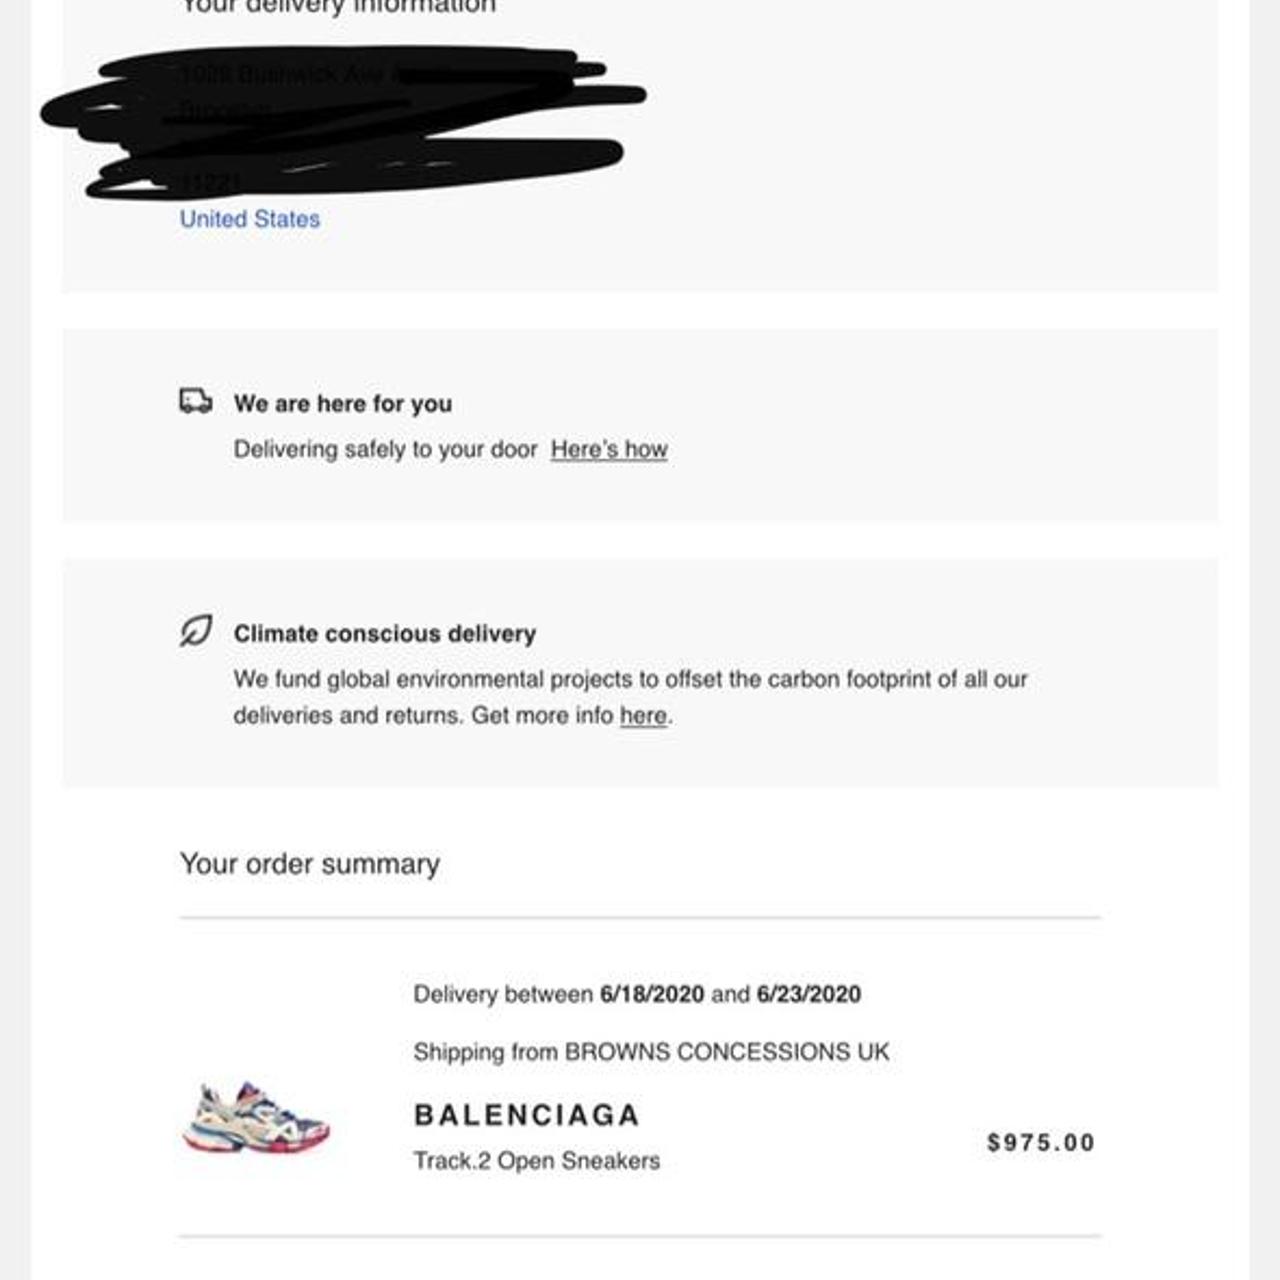Image resolution: width=1280 pixels, height=1280 pixels.
Task: Click "Shipping from BROWNS CONCESSIONS UK" text
Action: coord(651,1052)
